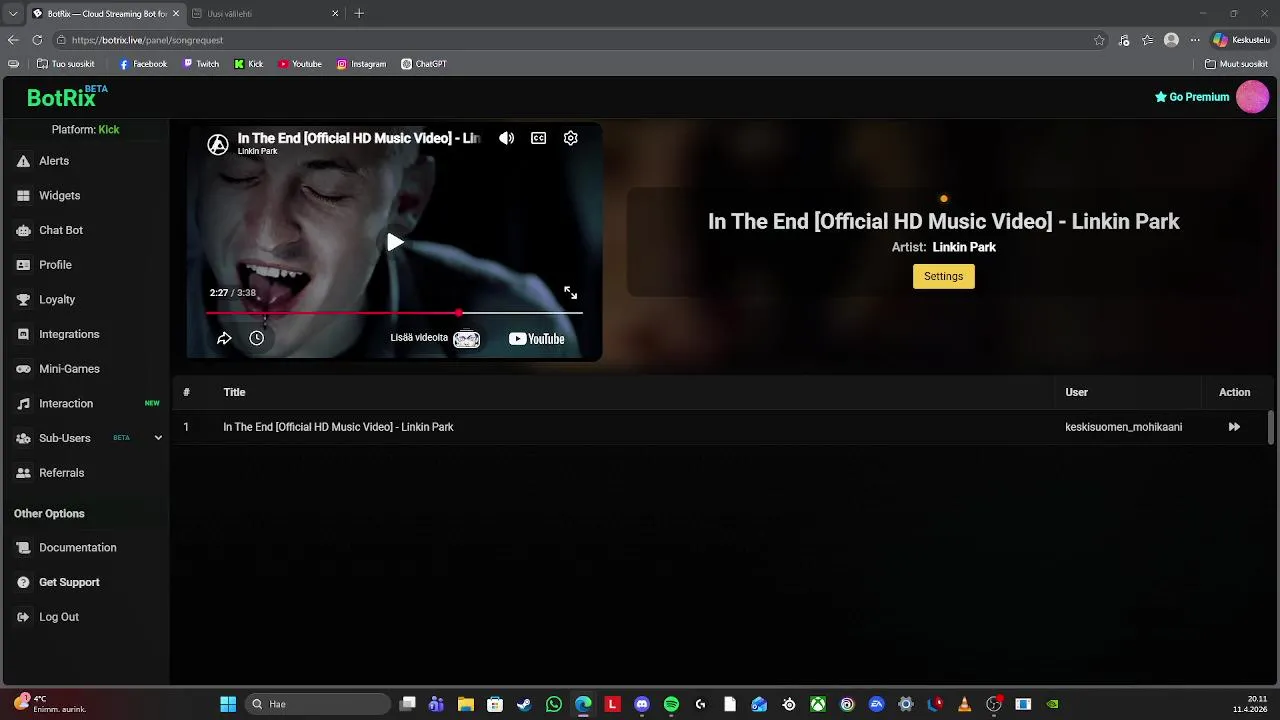
Task: Switch to the Uusi välilehti tab
Action: click(263, 14)
